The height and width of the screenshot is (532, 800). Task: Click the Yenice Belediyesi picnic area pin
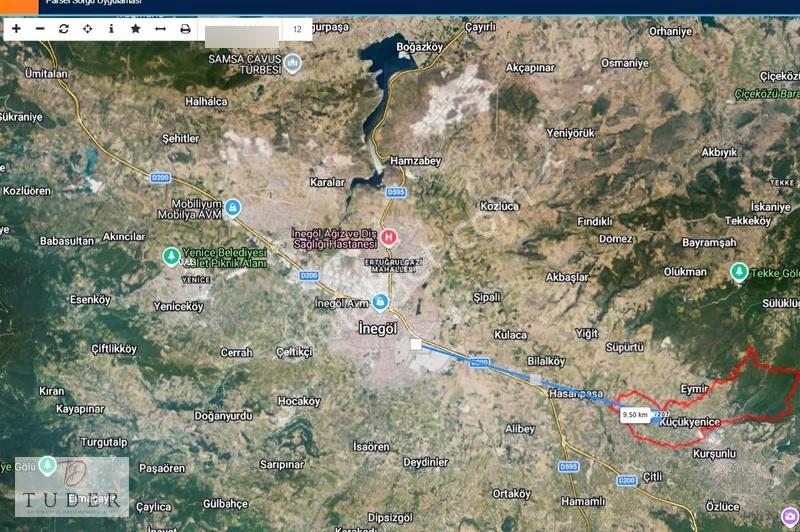point(171,256)
